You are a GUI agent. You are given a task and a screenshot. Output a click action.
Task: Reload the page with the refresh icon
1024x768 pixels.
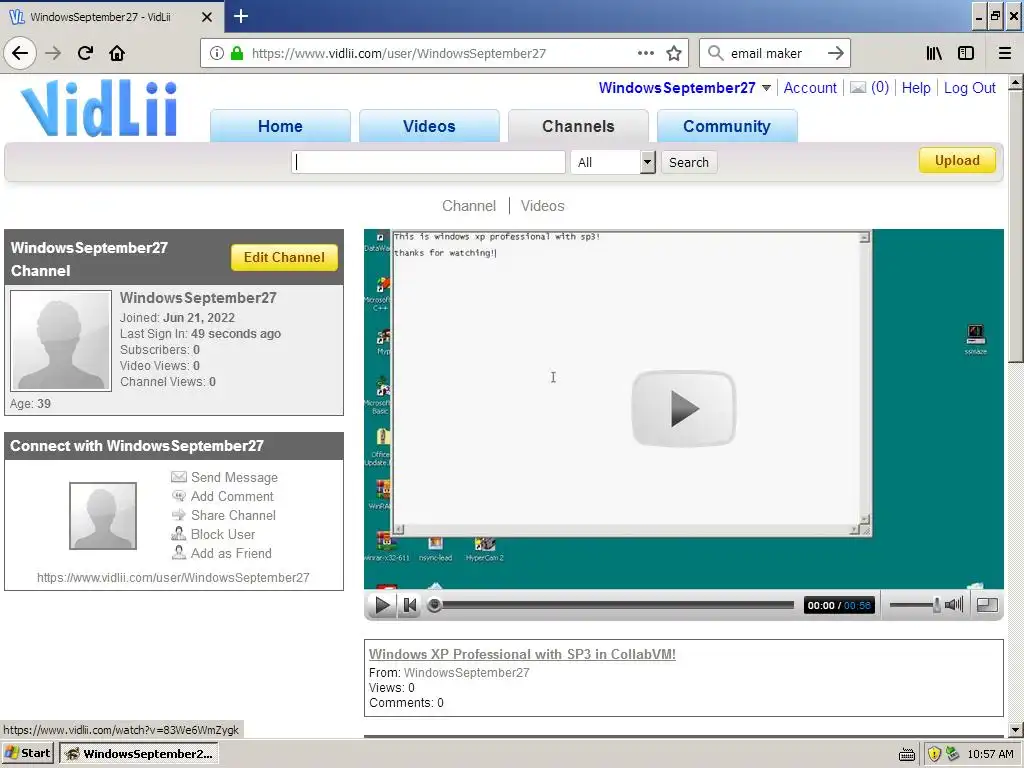point(85,53)
